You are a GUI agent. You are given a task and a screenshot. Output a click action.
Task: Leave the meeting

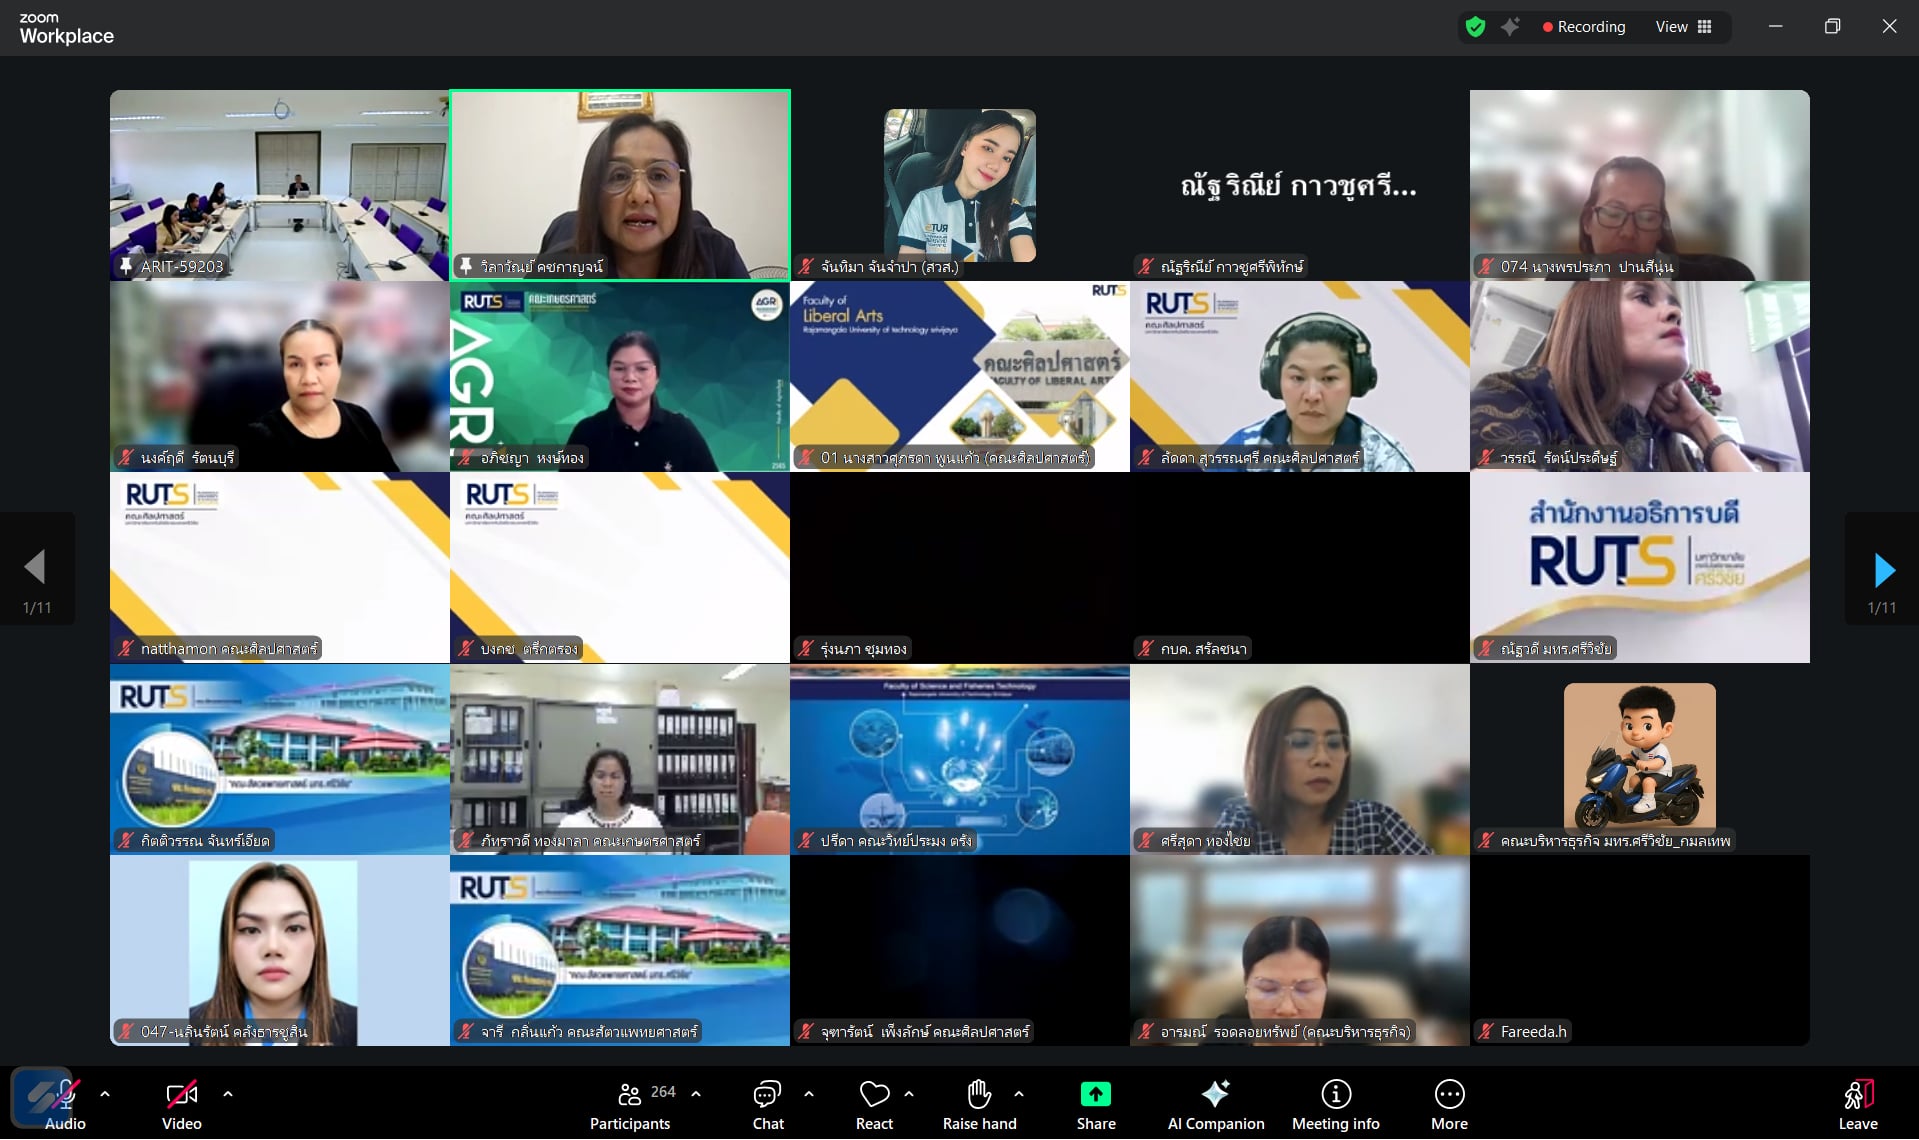(x=1857, y=1103)
